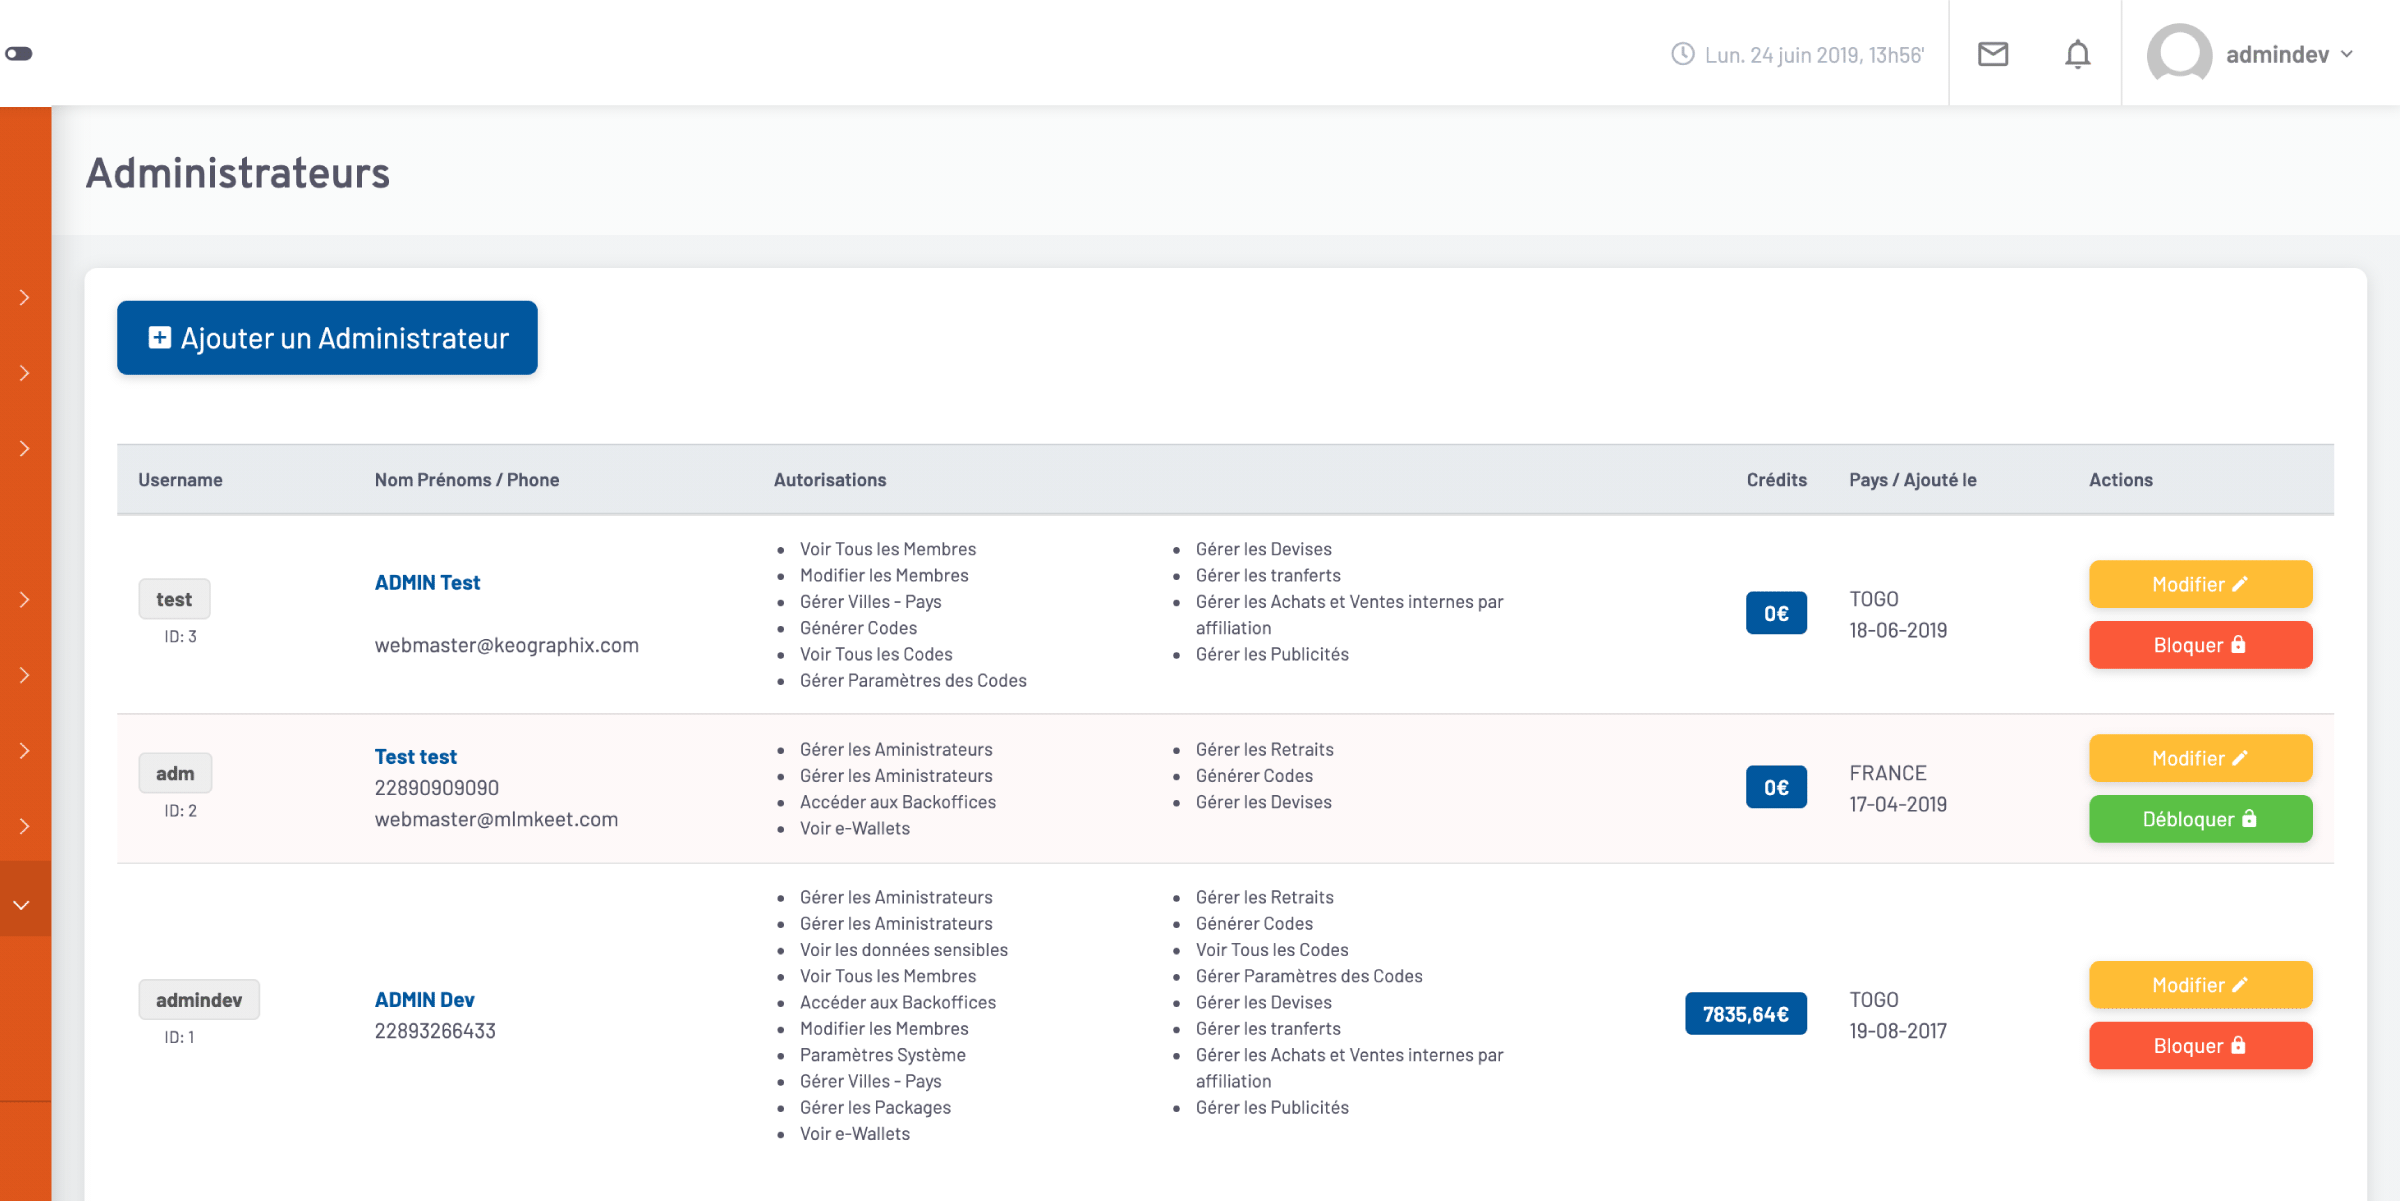Click the 7835,64€ credits badge

click(x=1745, y=1013)
